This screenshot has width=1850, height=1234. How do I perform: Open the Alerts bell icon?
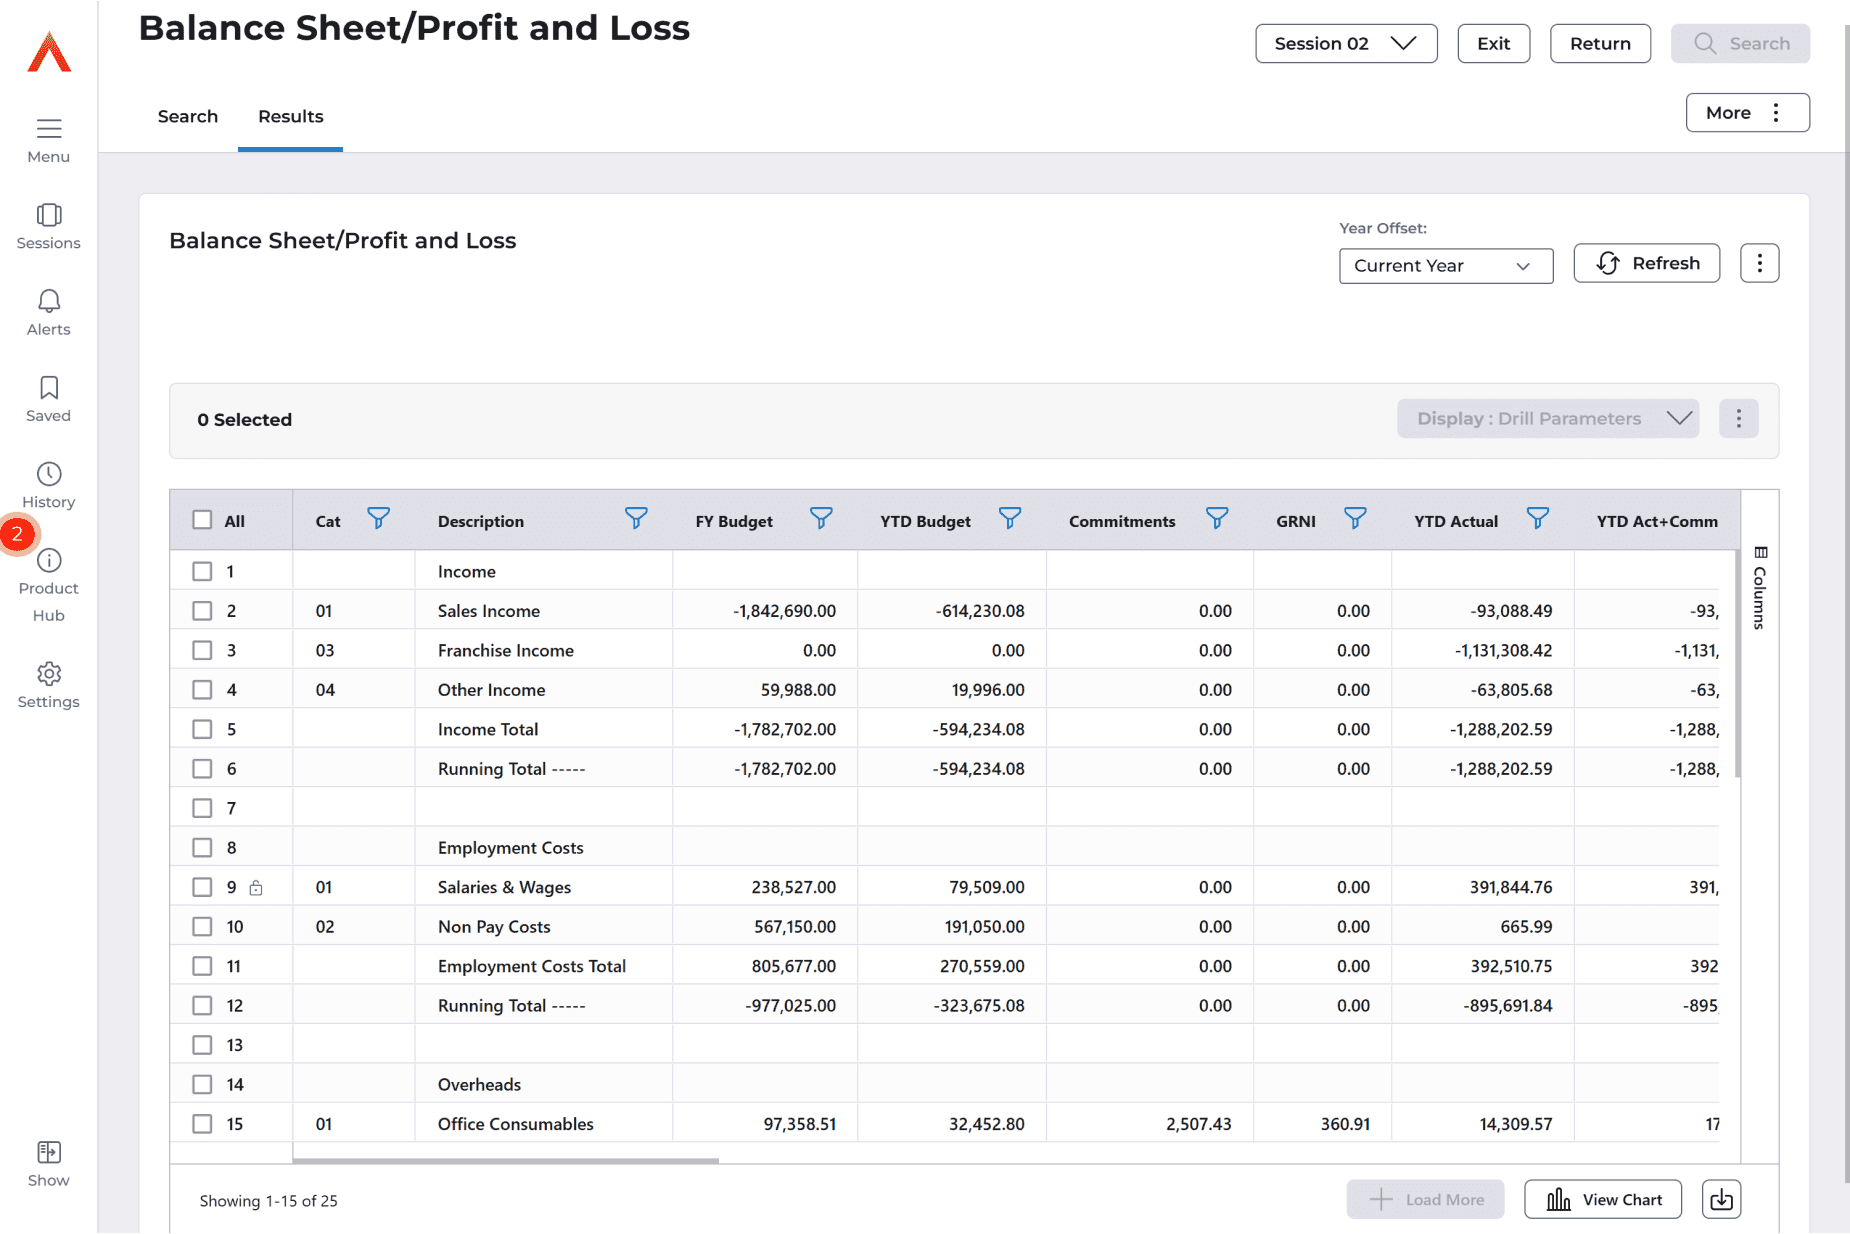pyautogui.click(x=48, y=302)
